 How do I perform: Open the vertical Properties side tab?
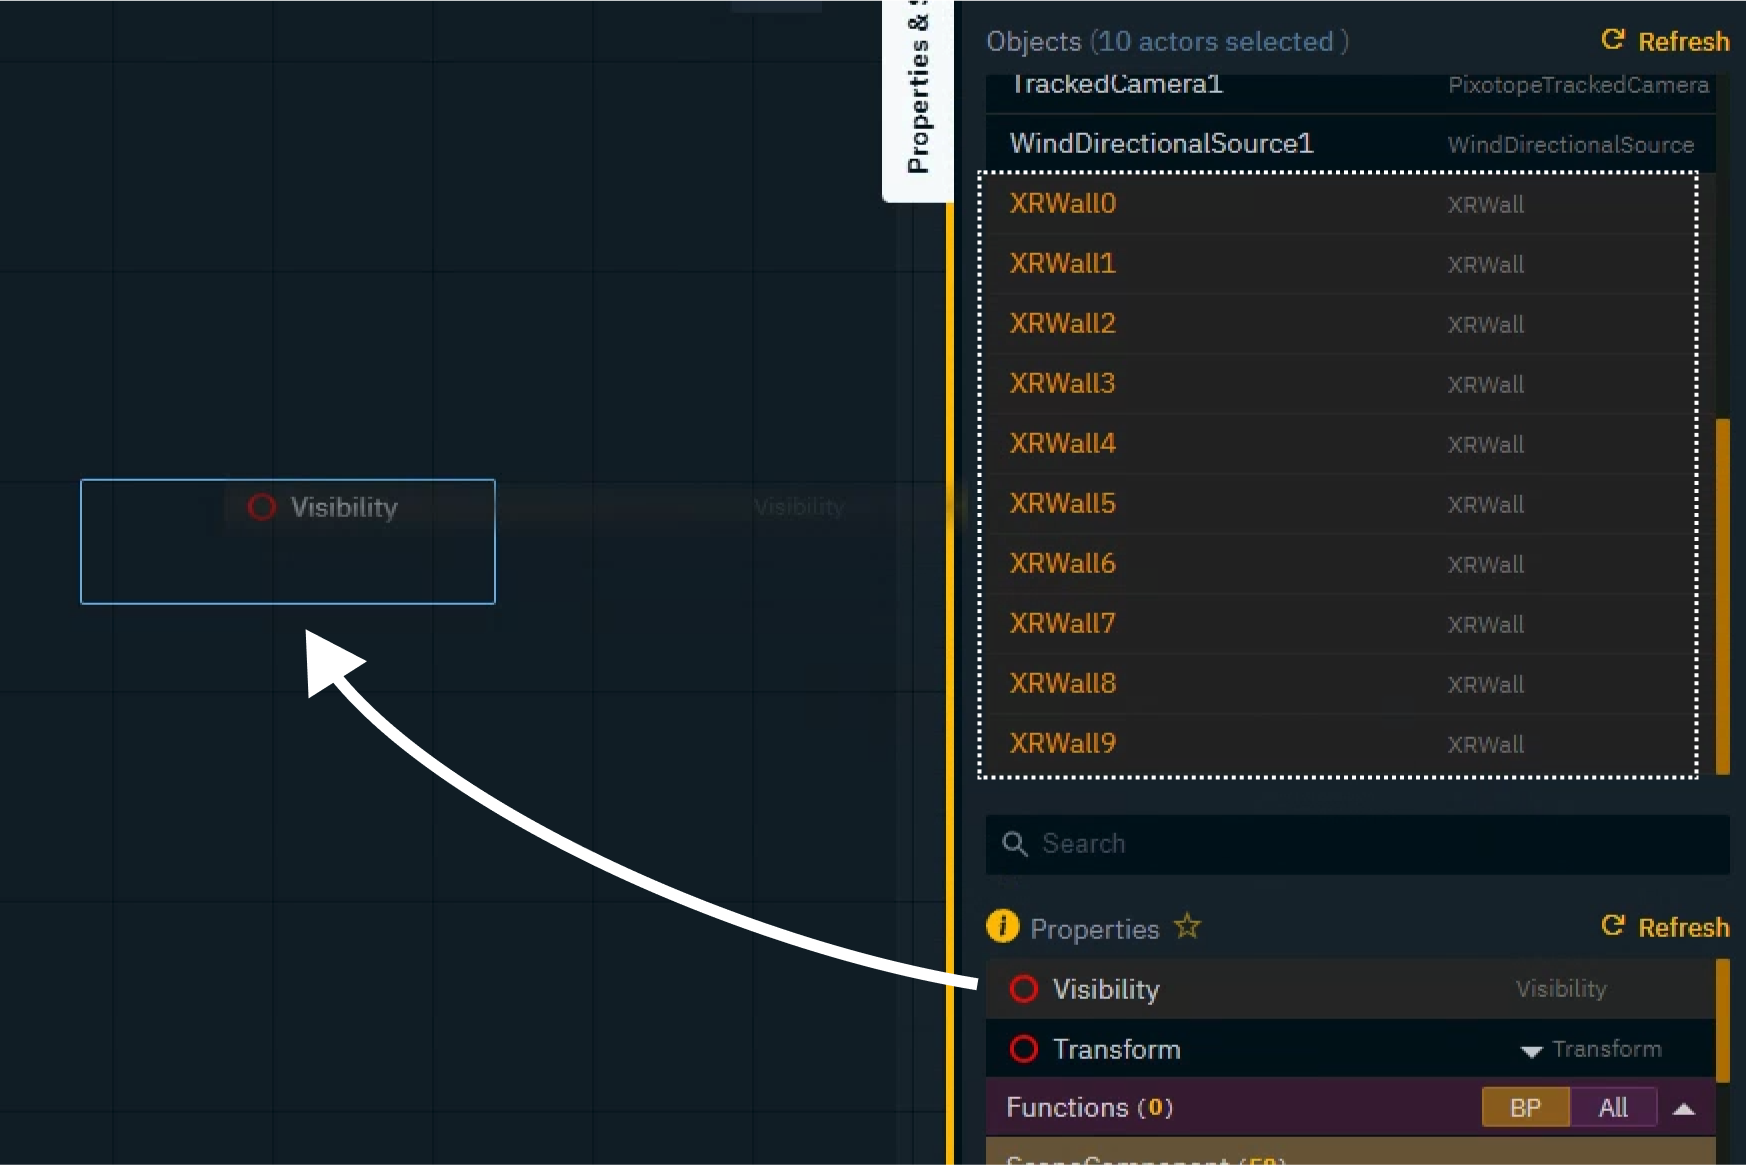click(x=918, y=98)
